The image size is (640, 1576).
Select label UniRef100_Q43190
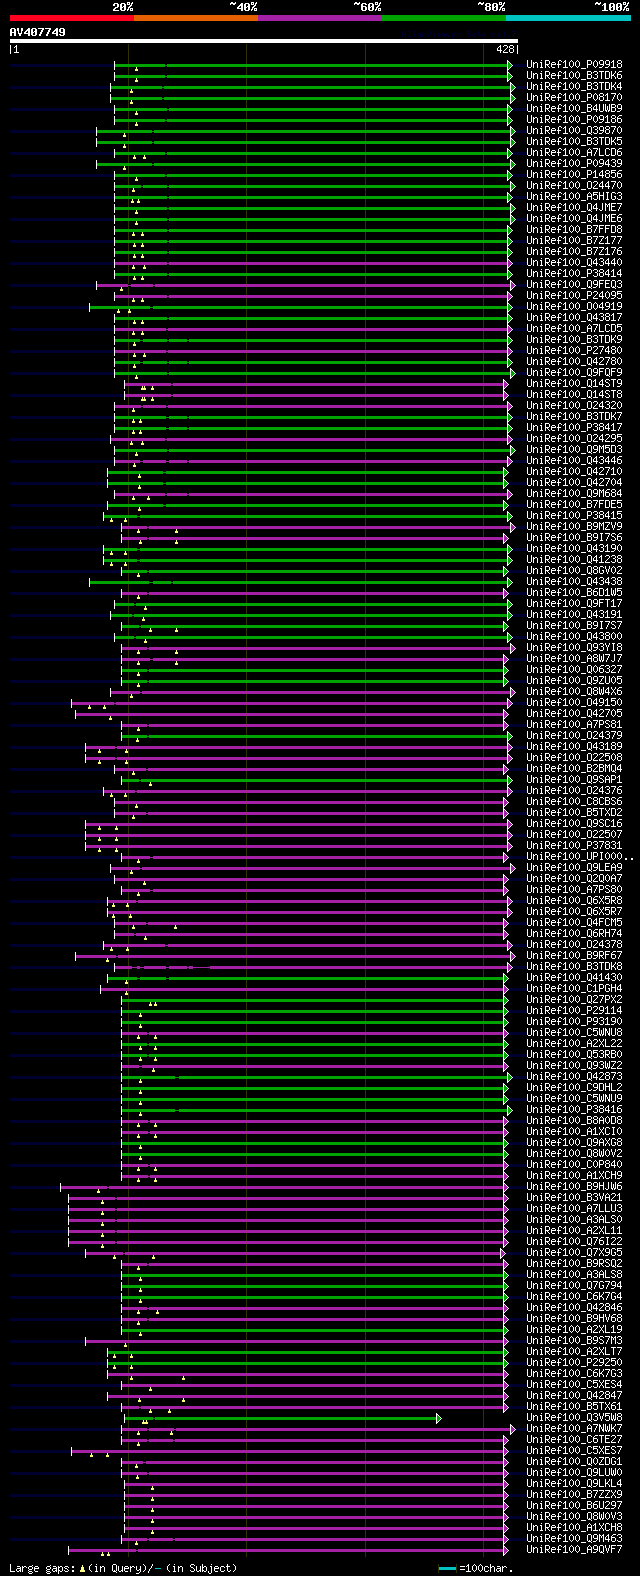tap(574, 549)
